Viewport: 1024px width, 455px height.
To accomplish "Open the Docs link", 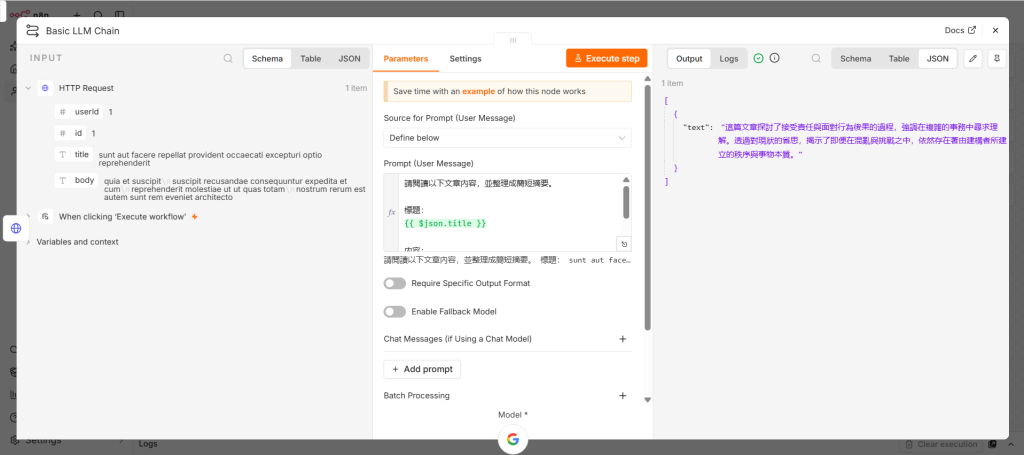I will tap(960, 30).
